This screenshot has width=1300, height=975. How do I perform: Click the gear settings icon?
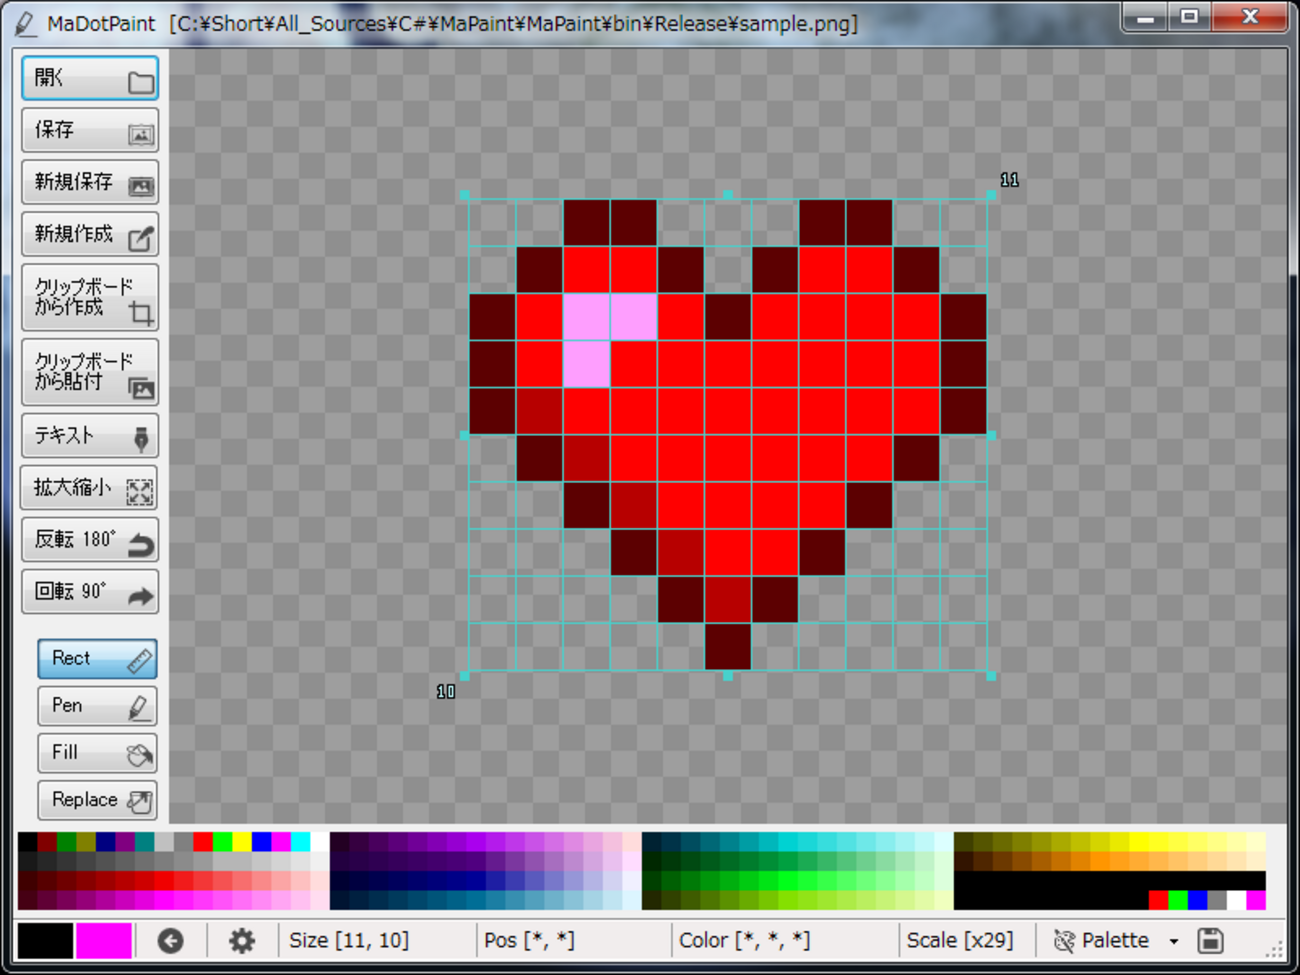(242, 941)
